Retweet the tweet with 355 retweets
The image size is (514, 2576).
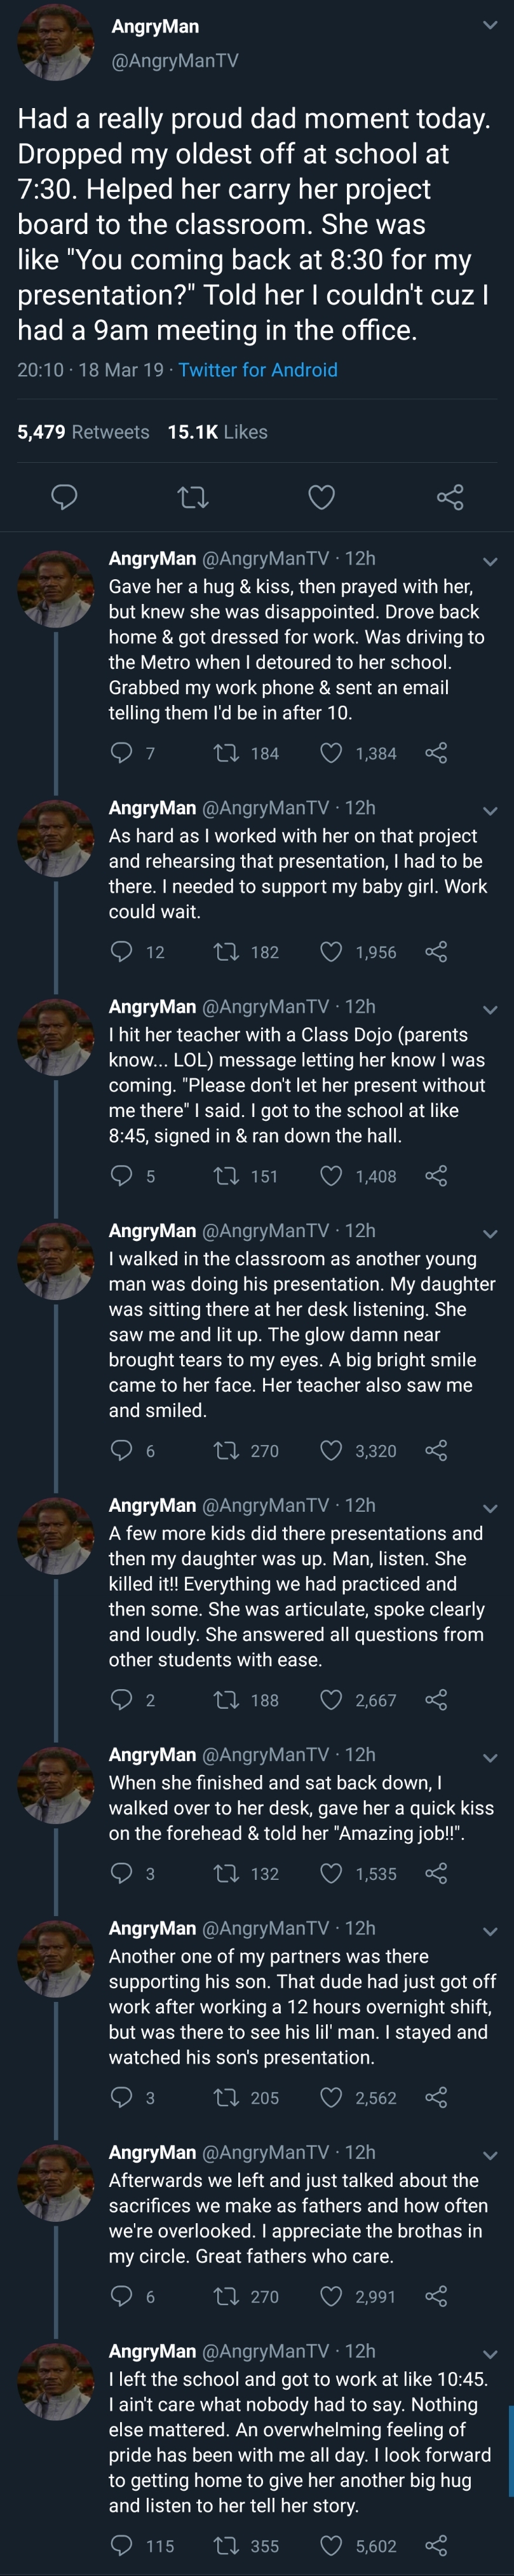(x=228, y=2544)
